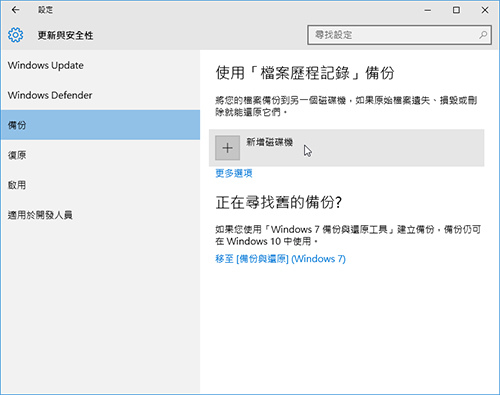500x395 pixels.
Task: Follow 移至 [備份與還原] (Windows 7) link
Action: [x=280, y=259]
